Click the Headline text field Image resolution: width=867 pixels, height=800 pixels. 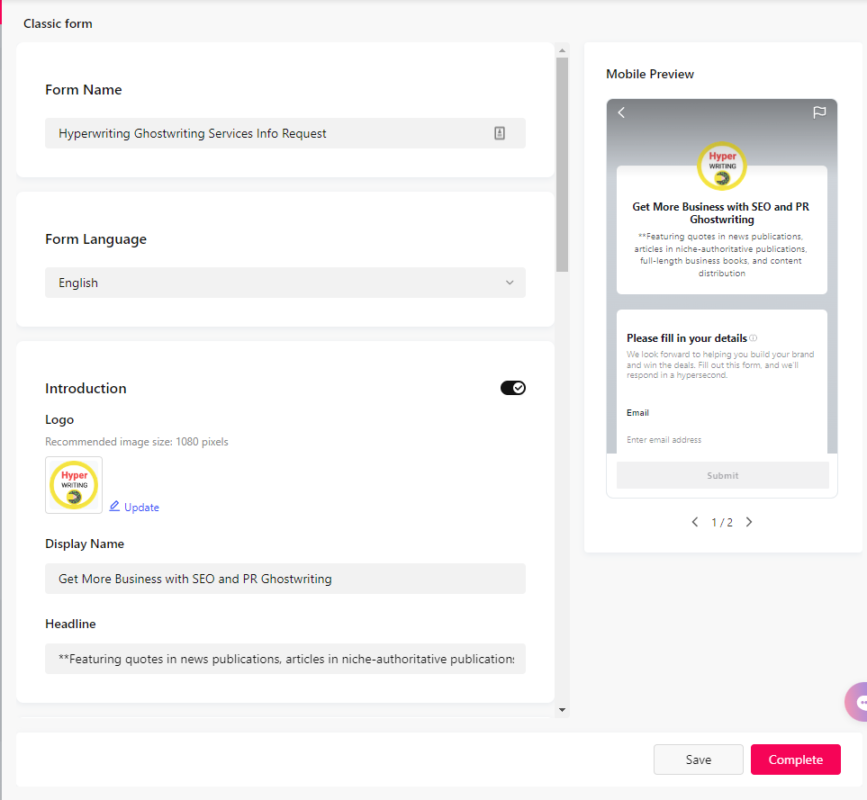click(x=285, y=659)
